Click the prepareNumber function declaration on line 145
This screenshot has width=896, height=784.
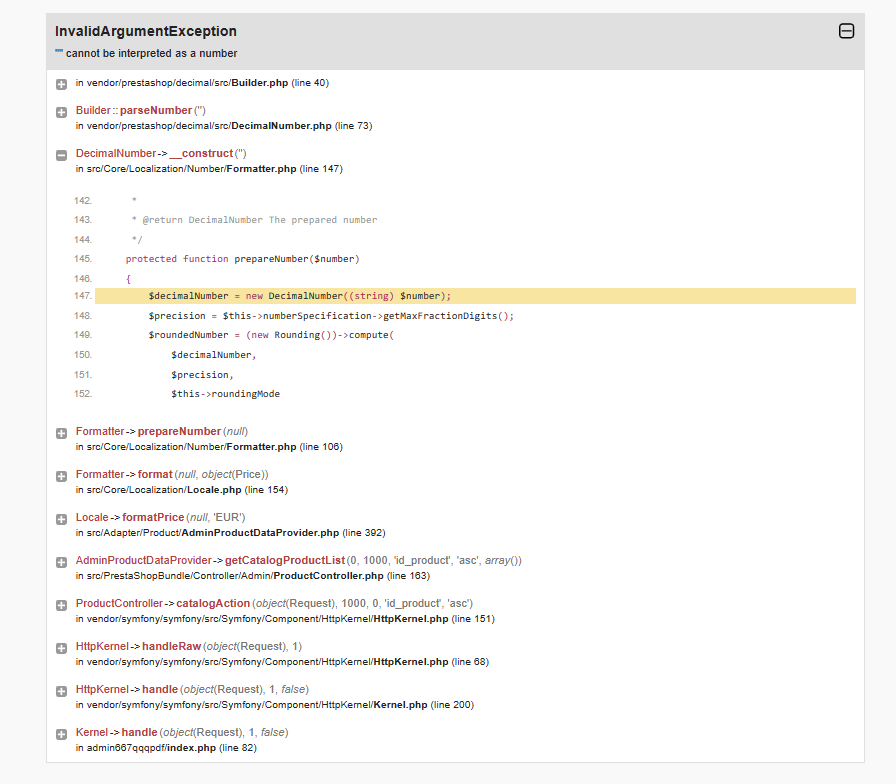click(x=242, y=259)
